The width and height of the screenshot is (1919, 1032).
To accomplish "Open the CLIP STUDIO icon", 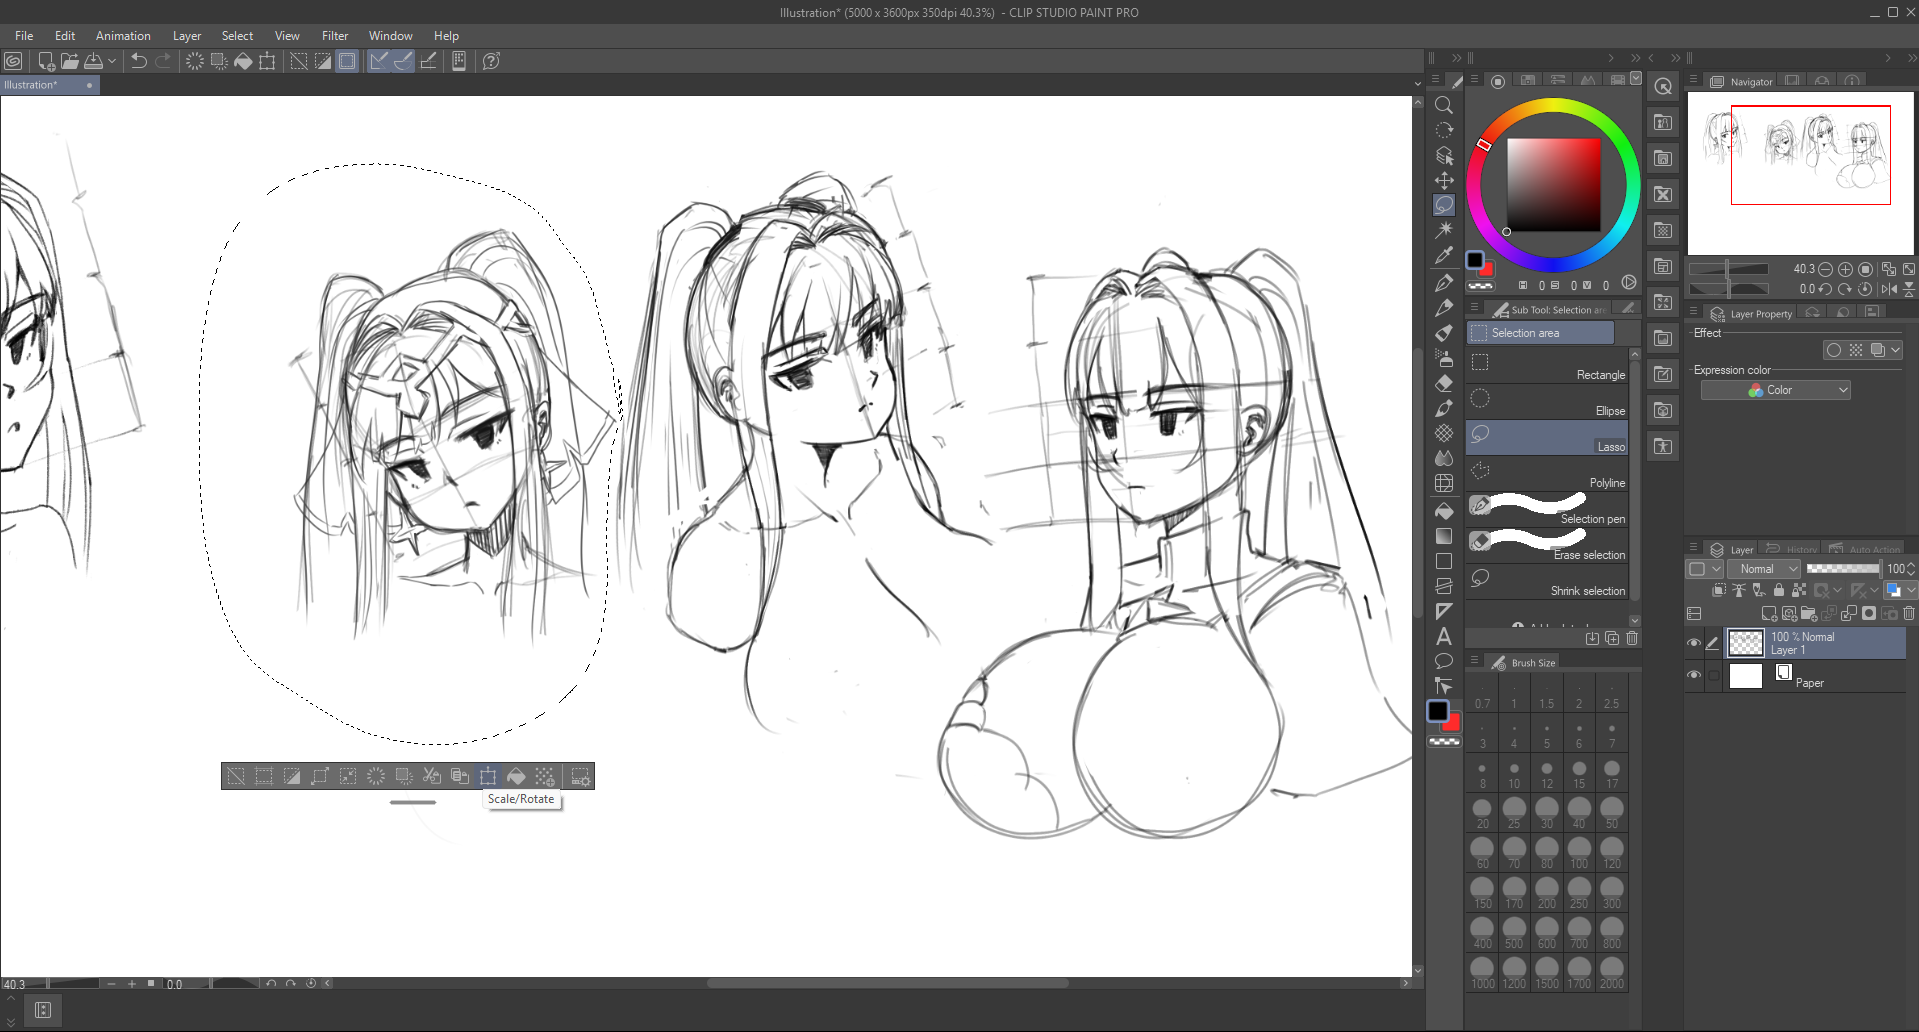I will click(13, 61).
